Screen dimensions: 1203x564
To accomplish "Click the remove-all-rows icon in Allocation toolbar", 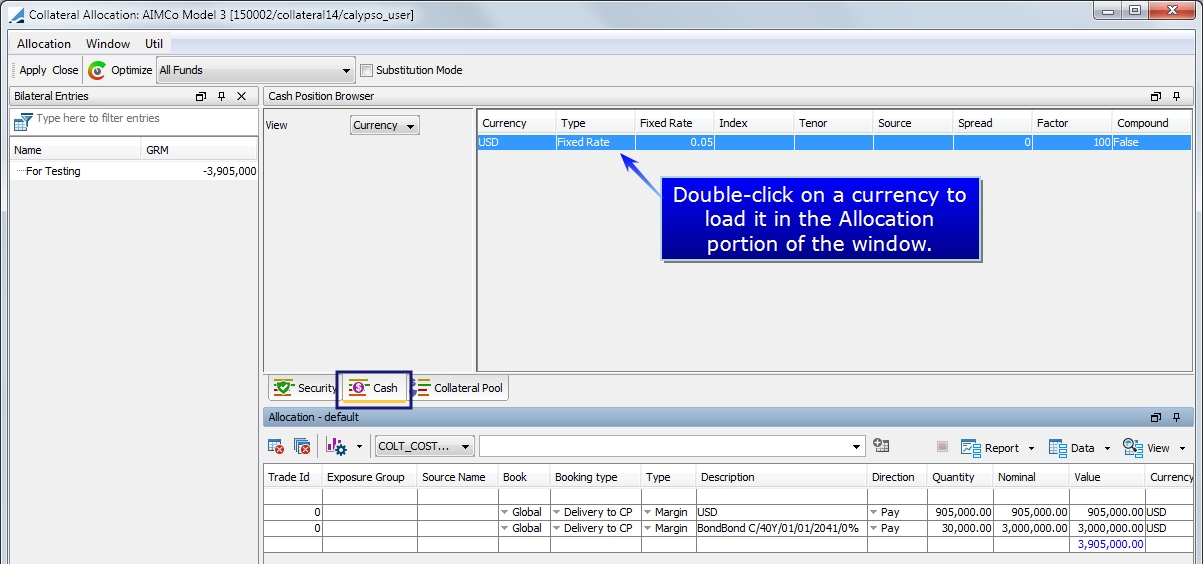I will point(302,447).
